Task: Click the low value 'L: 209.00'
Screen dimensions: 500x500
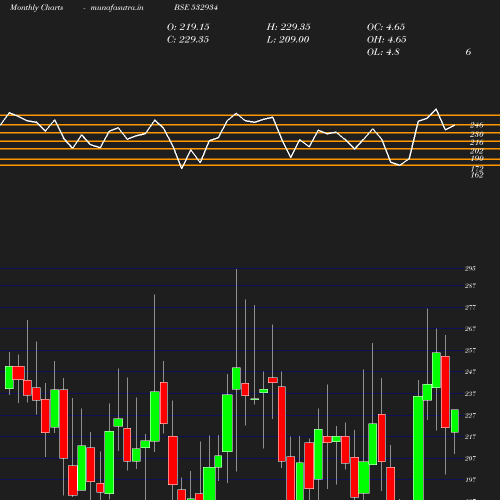Action: [x=288, y=40]
